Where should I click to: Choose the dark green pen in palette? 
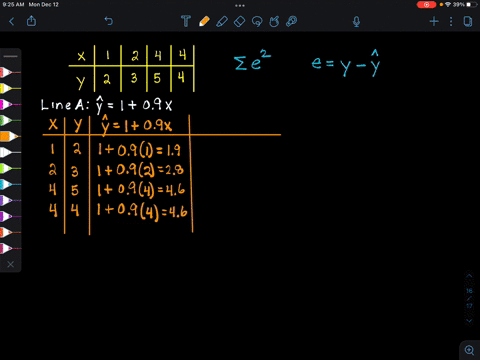[10, 120]
